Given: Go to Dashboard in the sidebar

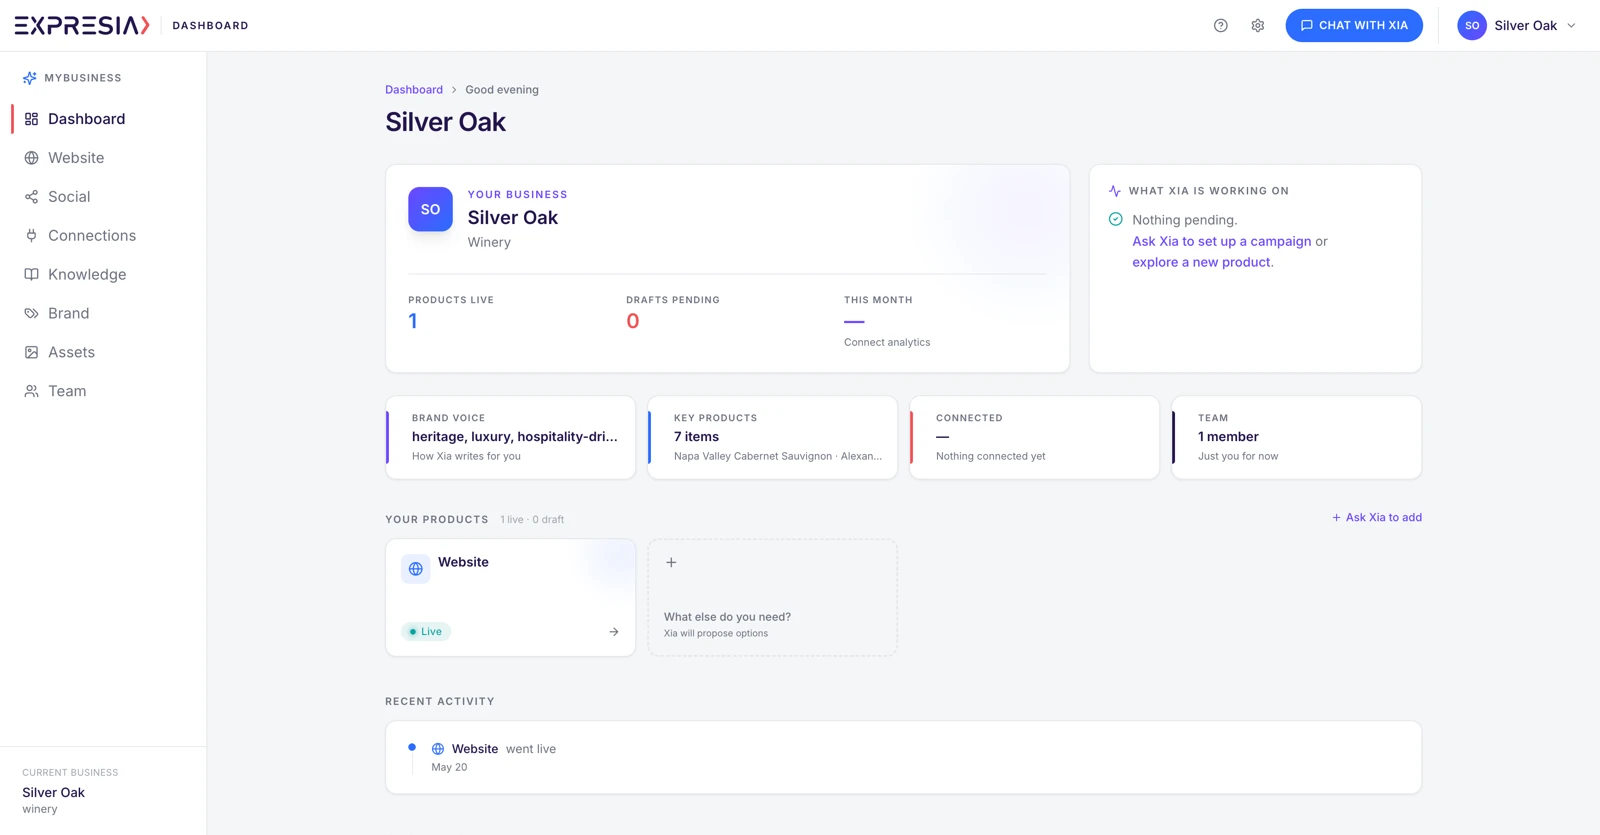Looking at the screenshot, I should click(x=104, y=119).
